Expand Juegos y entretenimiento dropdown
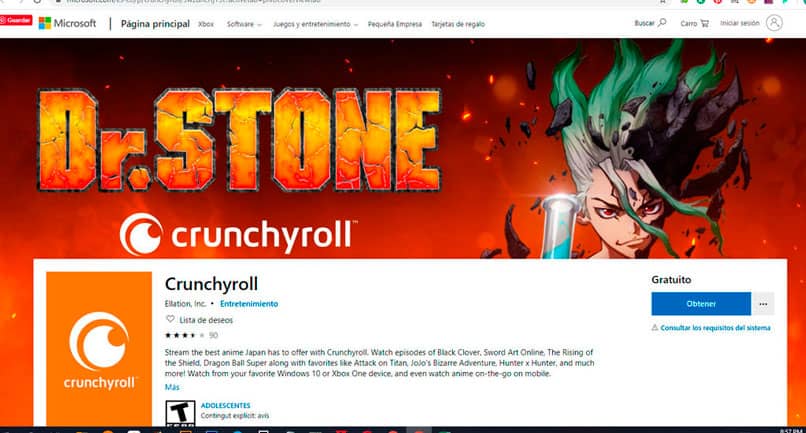 (315, 24)
